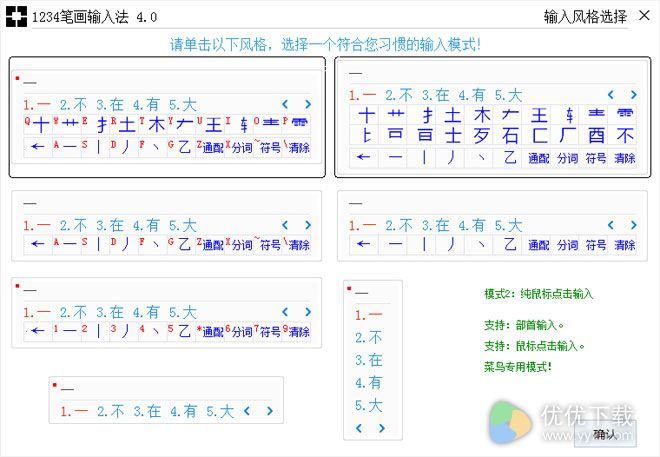Click the 1234笔画输入法 logo icon

[x=16, y=16]
